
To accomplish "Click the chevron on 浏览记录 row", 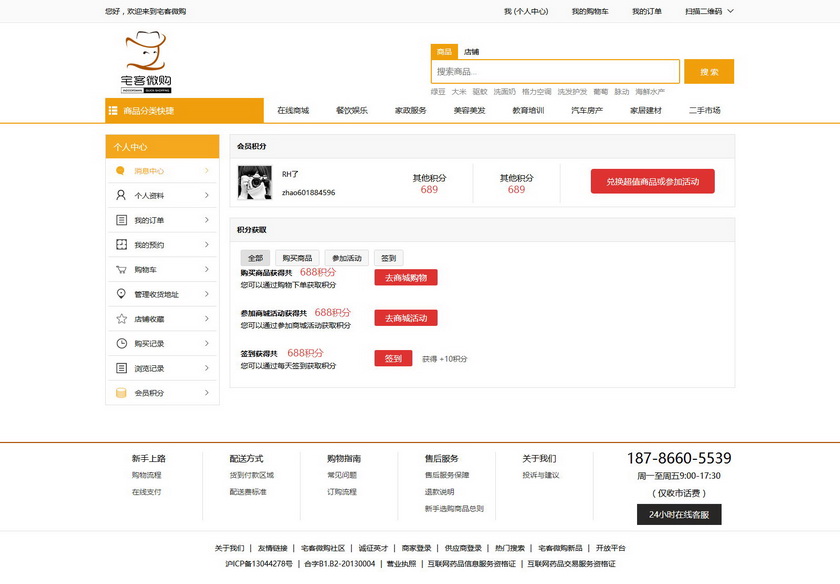I will pos(207,368).
